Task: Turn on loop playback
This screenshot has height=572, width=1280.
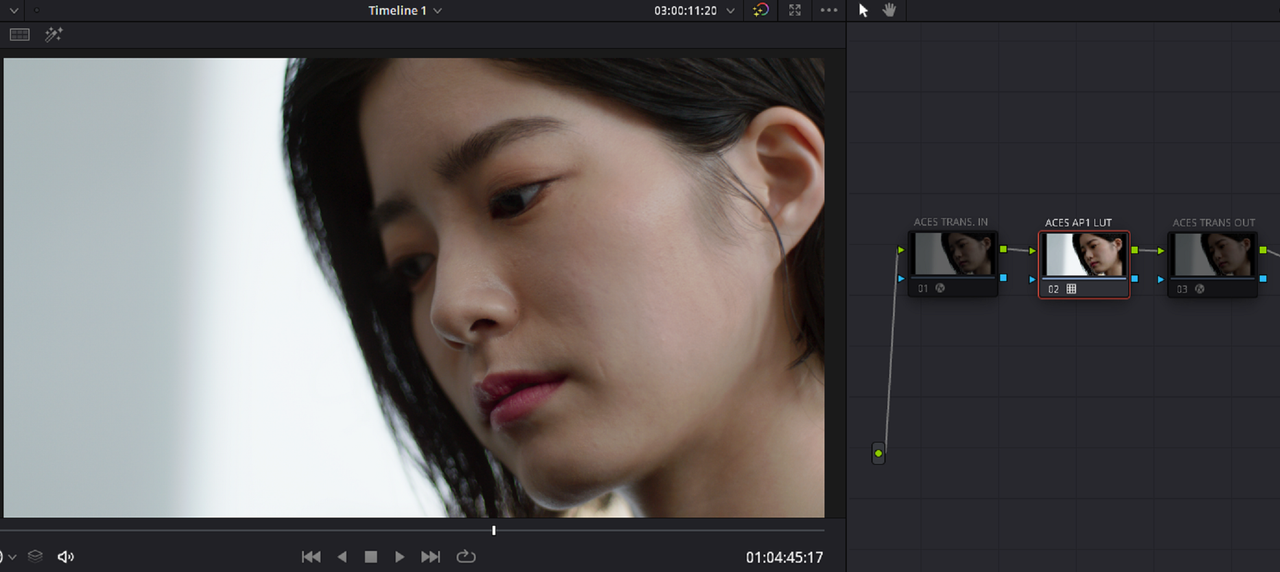Action: pos(466,556)
